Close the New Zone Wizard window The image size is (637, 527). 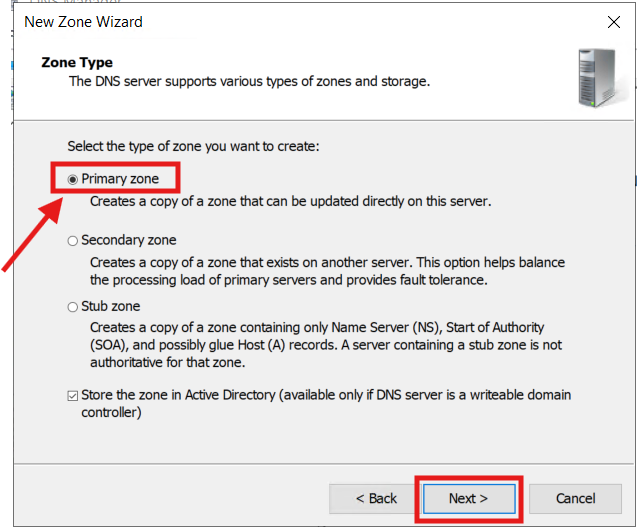point(613,22)
